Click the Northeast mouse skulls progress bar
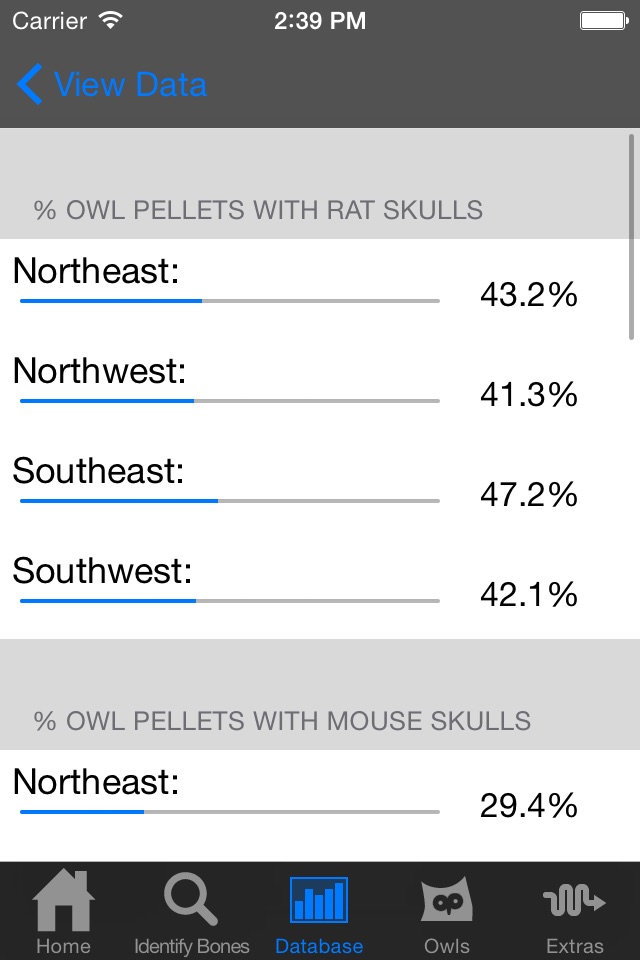 point(229,811)
